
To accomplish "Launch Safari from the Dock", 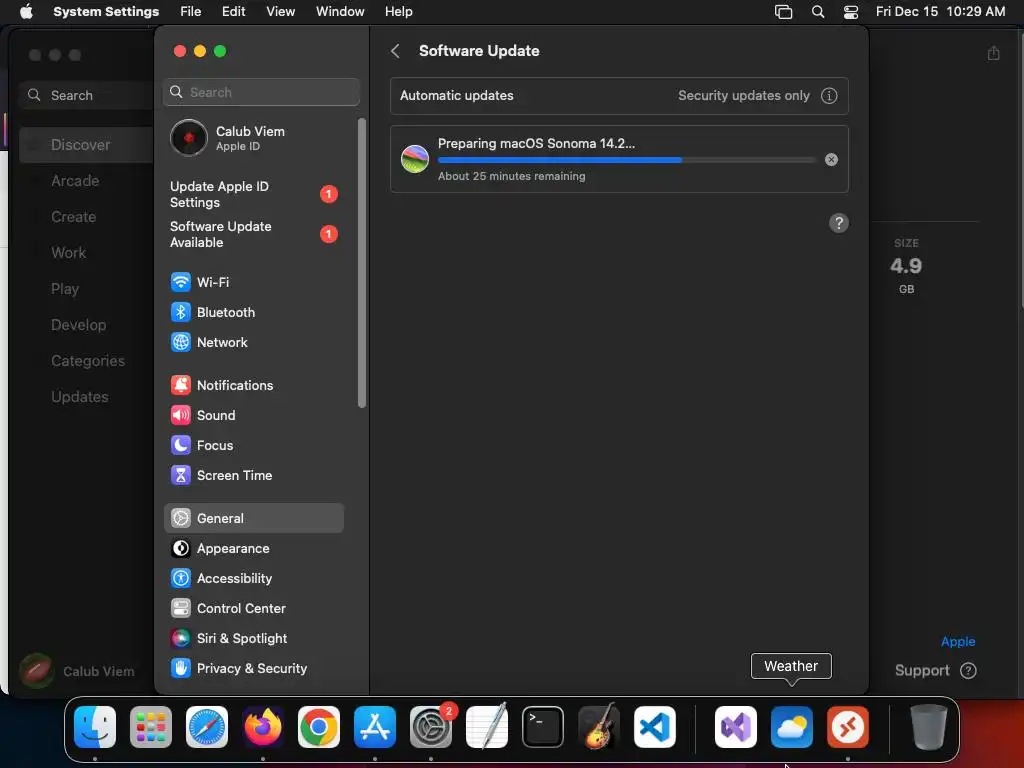I will tap(207, 727).
